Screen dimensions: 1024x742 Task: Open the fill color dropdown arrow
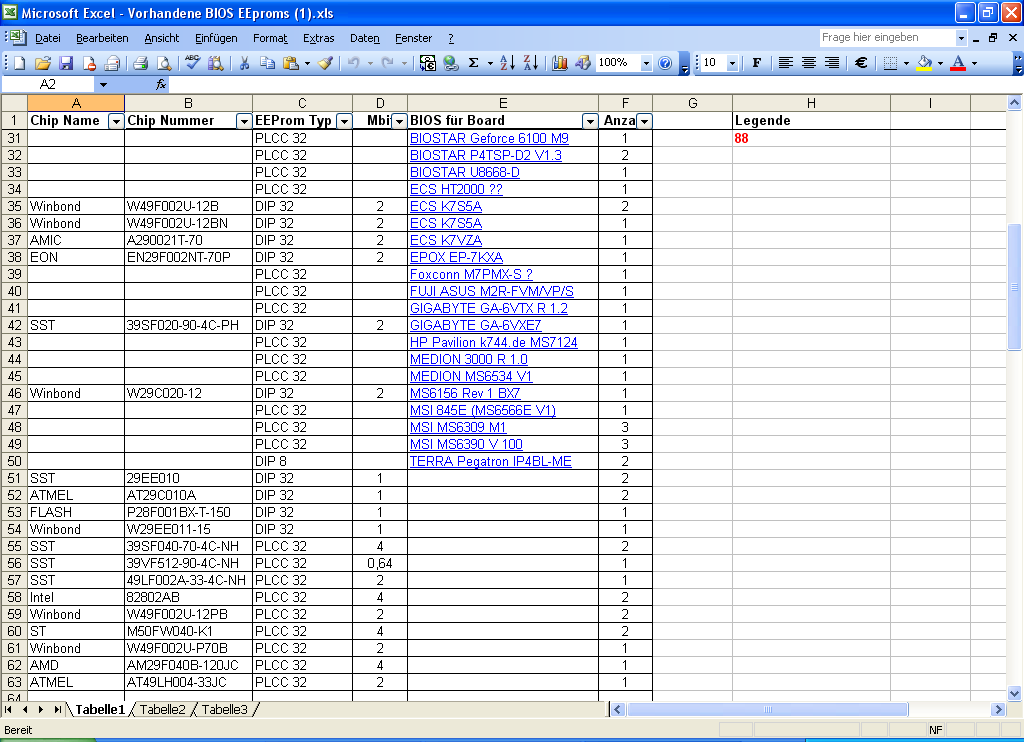pyautogui.click(x=940, y=63)
